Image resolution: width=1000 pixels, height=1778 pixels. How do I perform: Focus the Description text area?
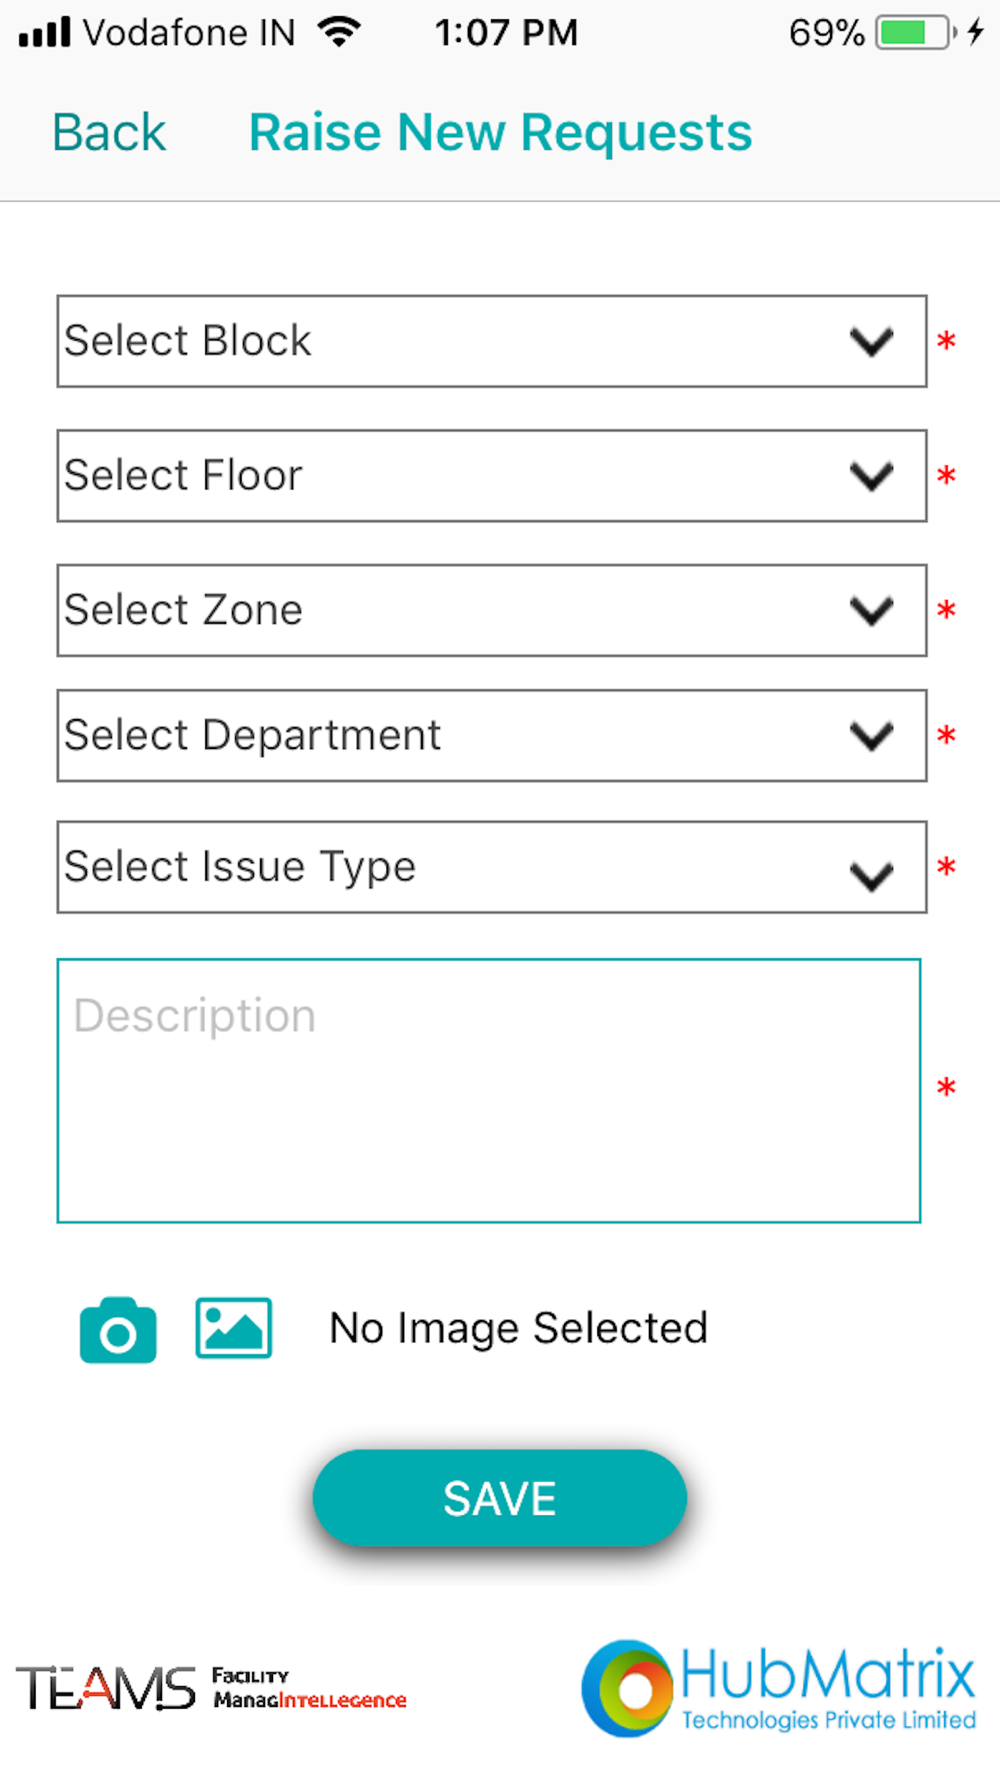point(489,1091)
